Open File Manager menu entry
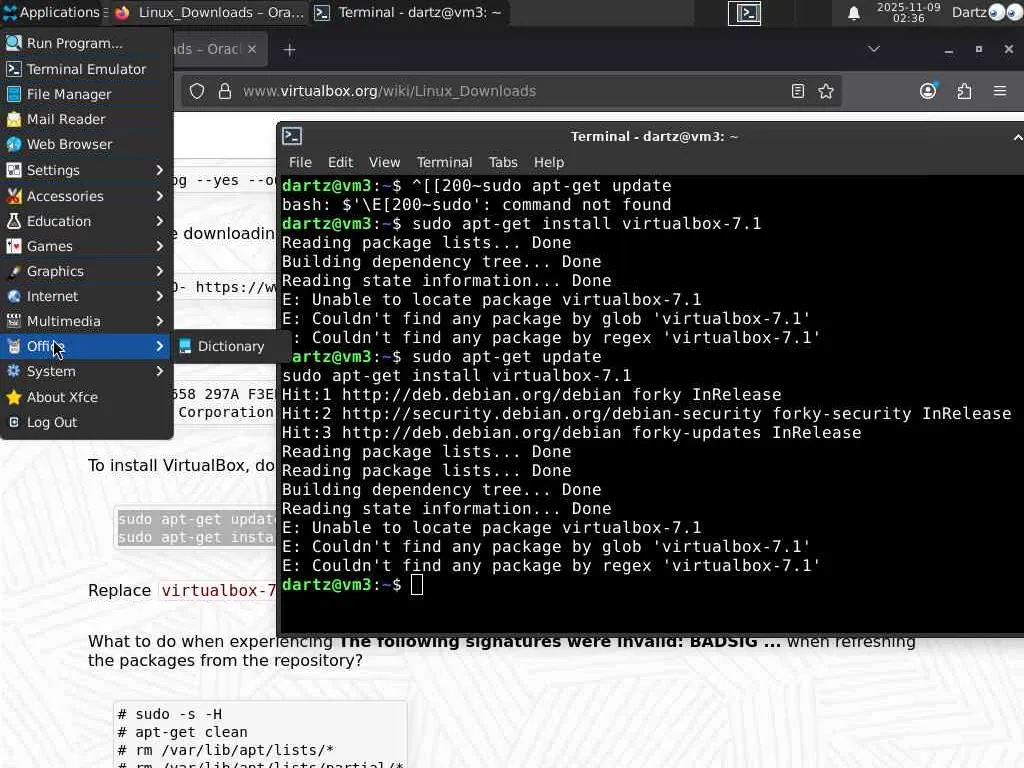 86,94
